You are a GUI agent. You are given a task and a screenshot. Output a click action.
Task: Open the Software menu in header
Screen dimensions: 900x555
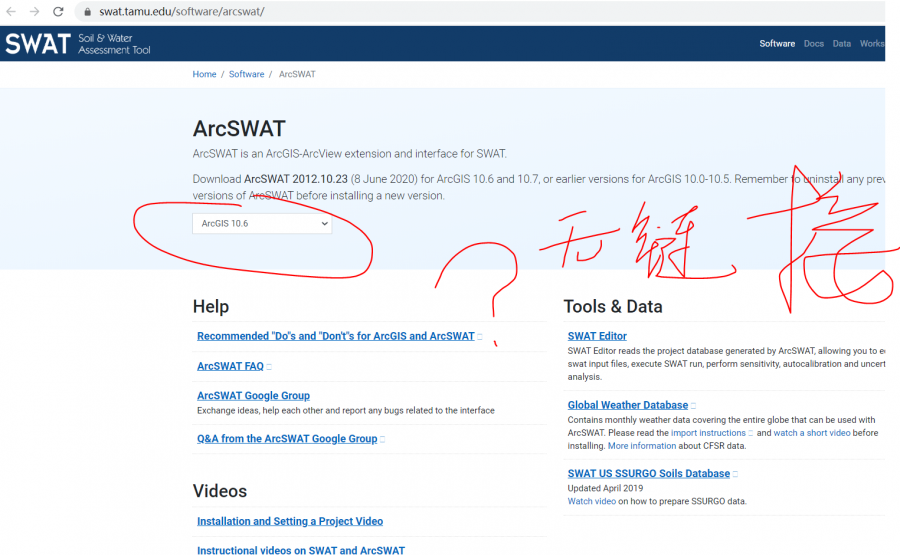[x=777, y=44]
